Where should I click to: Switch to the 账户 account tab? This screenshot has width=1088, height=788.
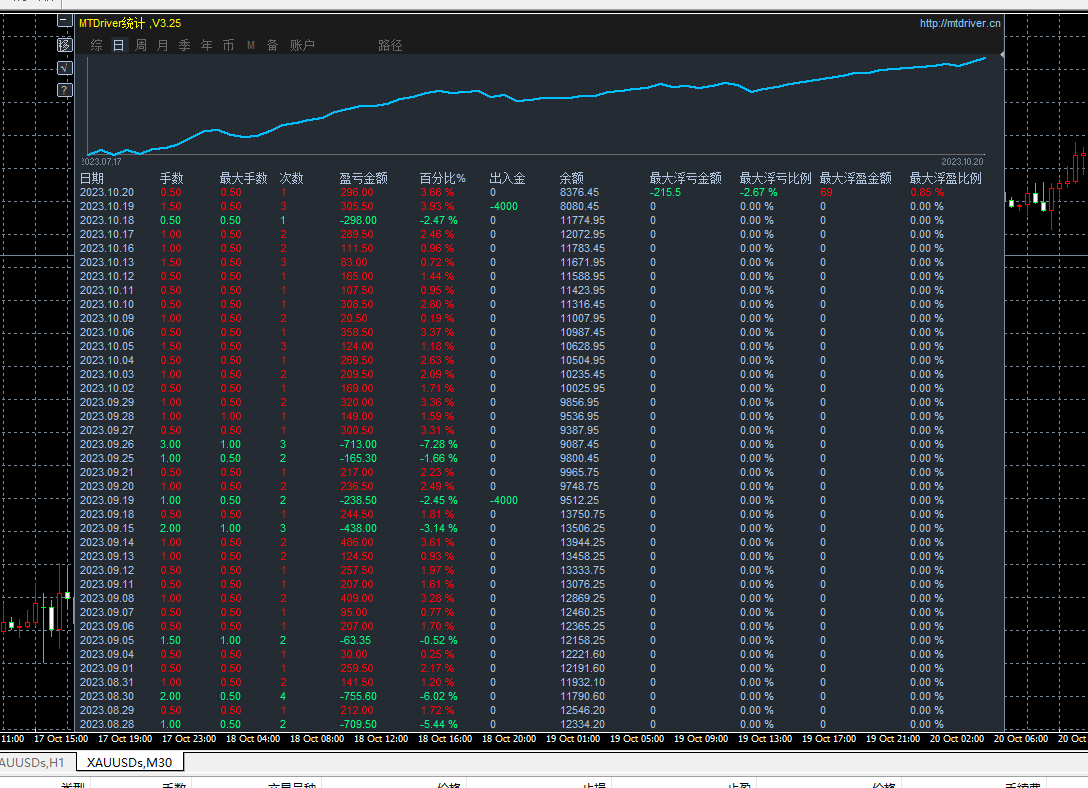coord(302,45)
